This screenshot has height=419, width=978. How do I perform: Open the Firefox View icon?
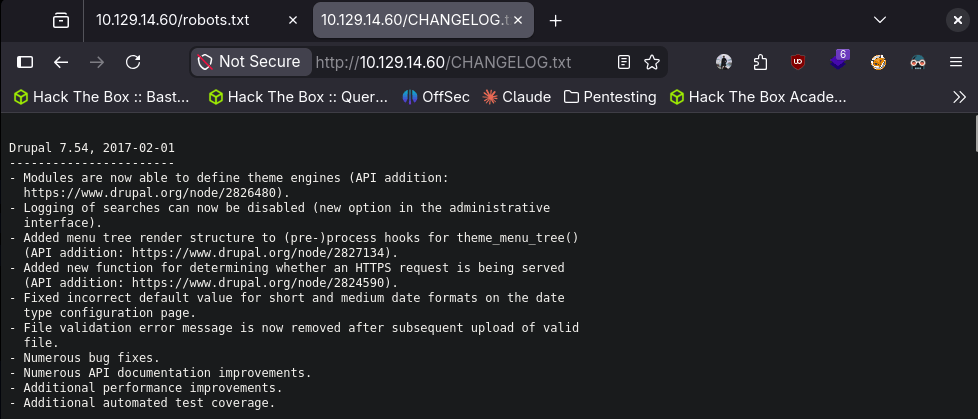pyautogui.click(x=61, y=20)
